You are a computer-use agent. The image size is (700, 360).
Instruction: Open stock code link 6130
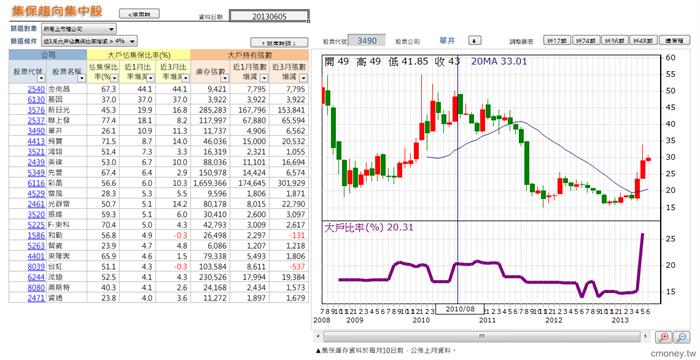click(36, 99)
